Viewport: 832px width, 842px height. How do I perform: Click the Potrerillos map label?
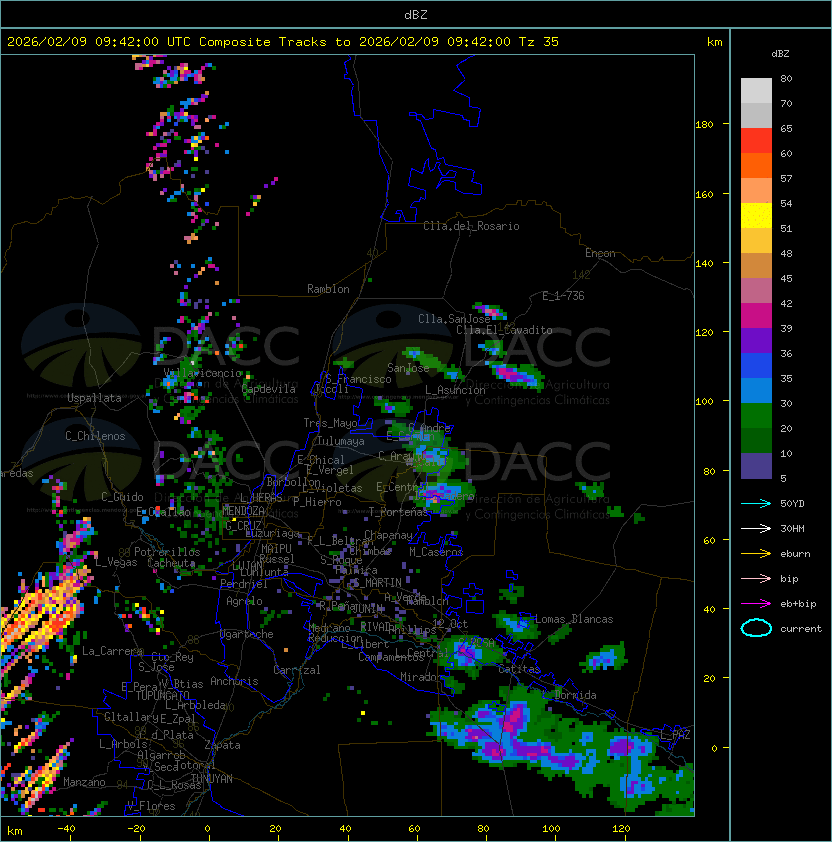pyautogui.click(x=167, y=552)
